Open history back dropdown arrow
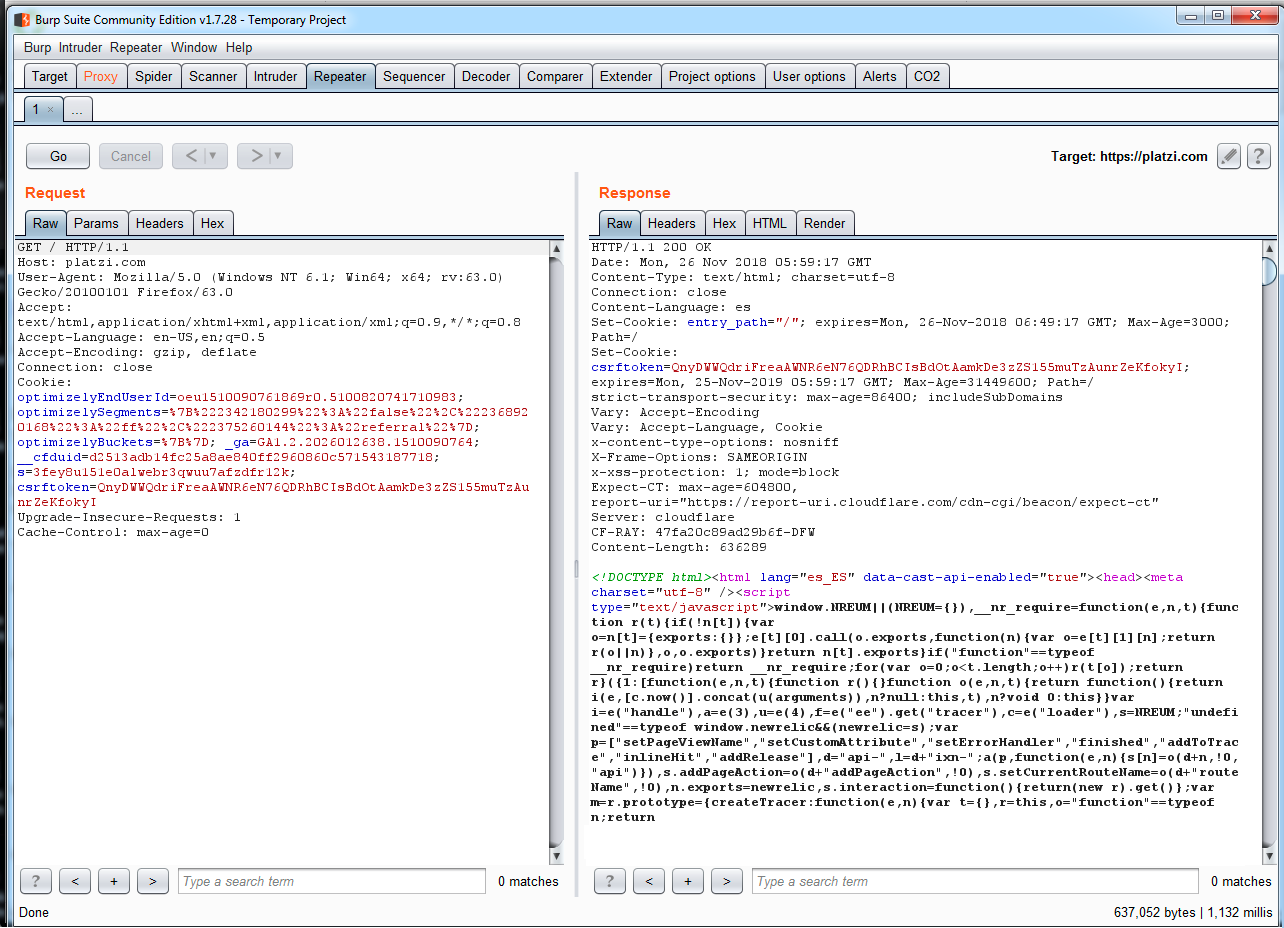This screenshot has height=928, width=1284. pos(212,156)
